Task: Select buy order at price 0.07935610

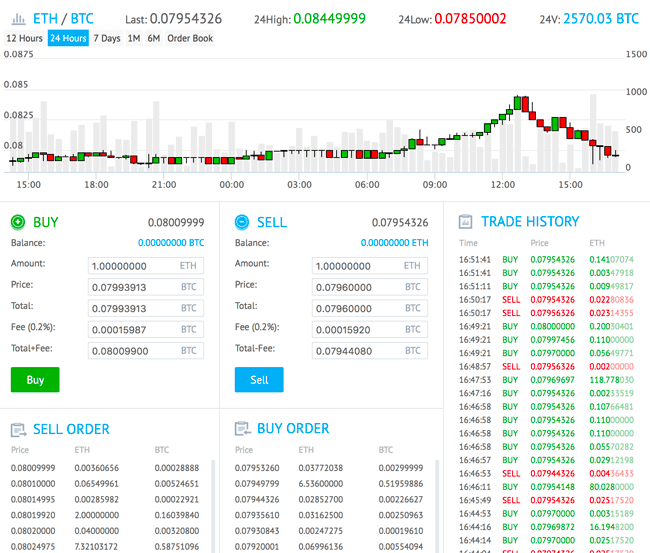Action: (329, 515)
